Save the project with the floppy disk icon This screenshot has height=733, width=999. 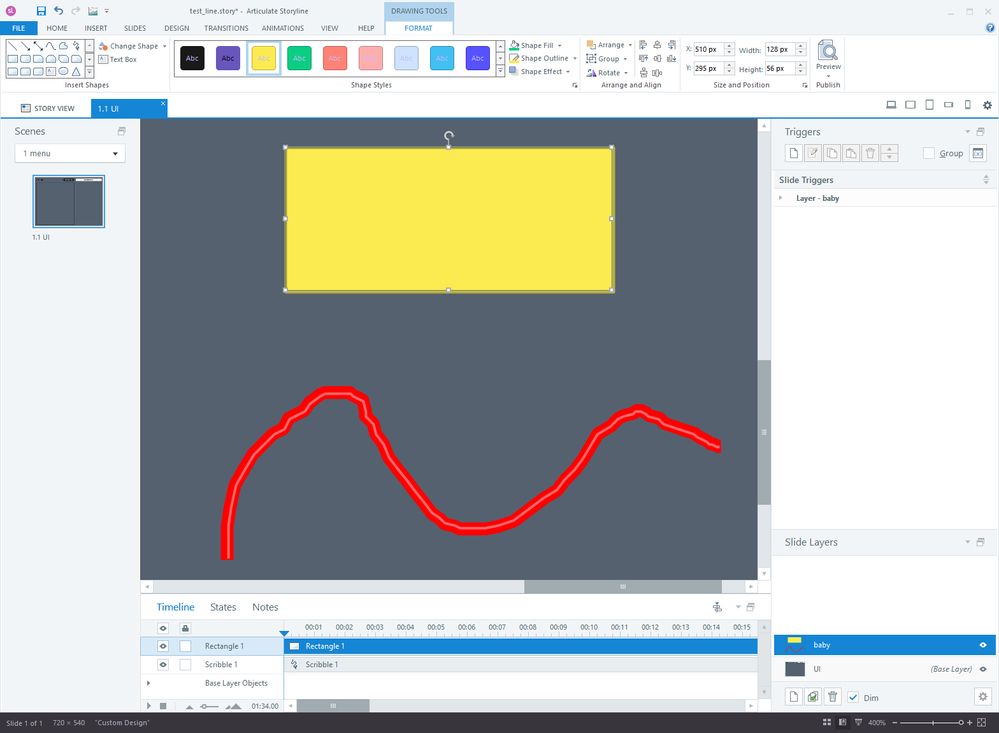41,11
